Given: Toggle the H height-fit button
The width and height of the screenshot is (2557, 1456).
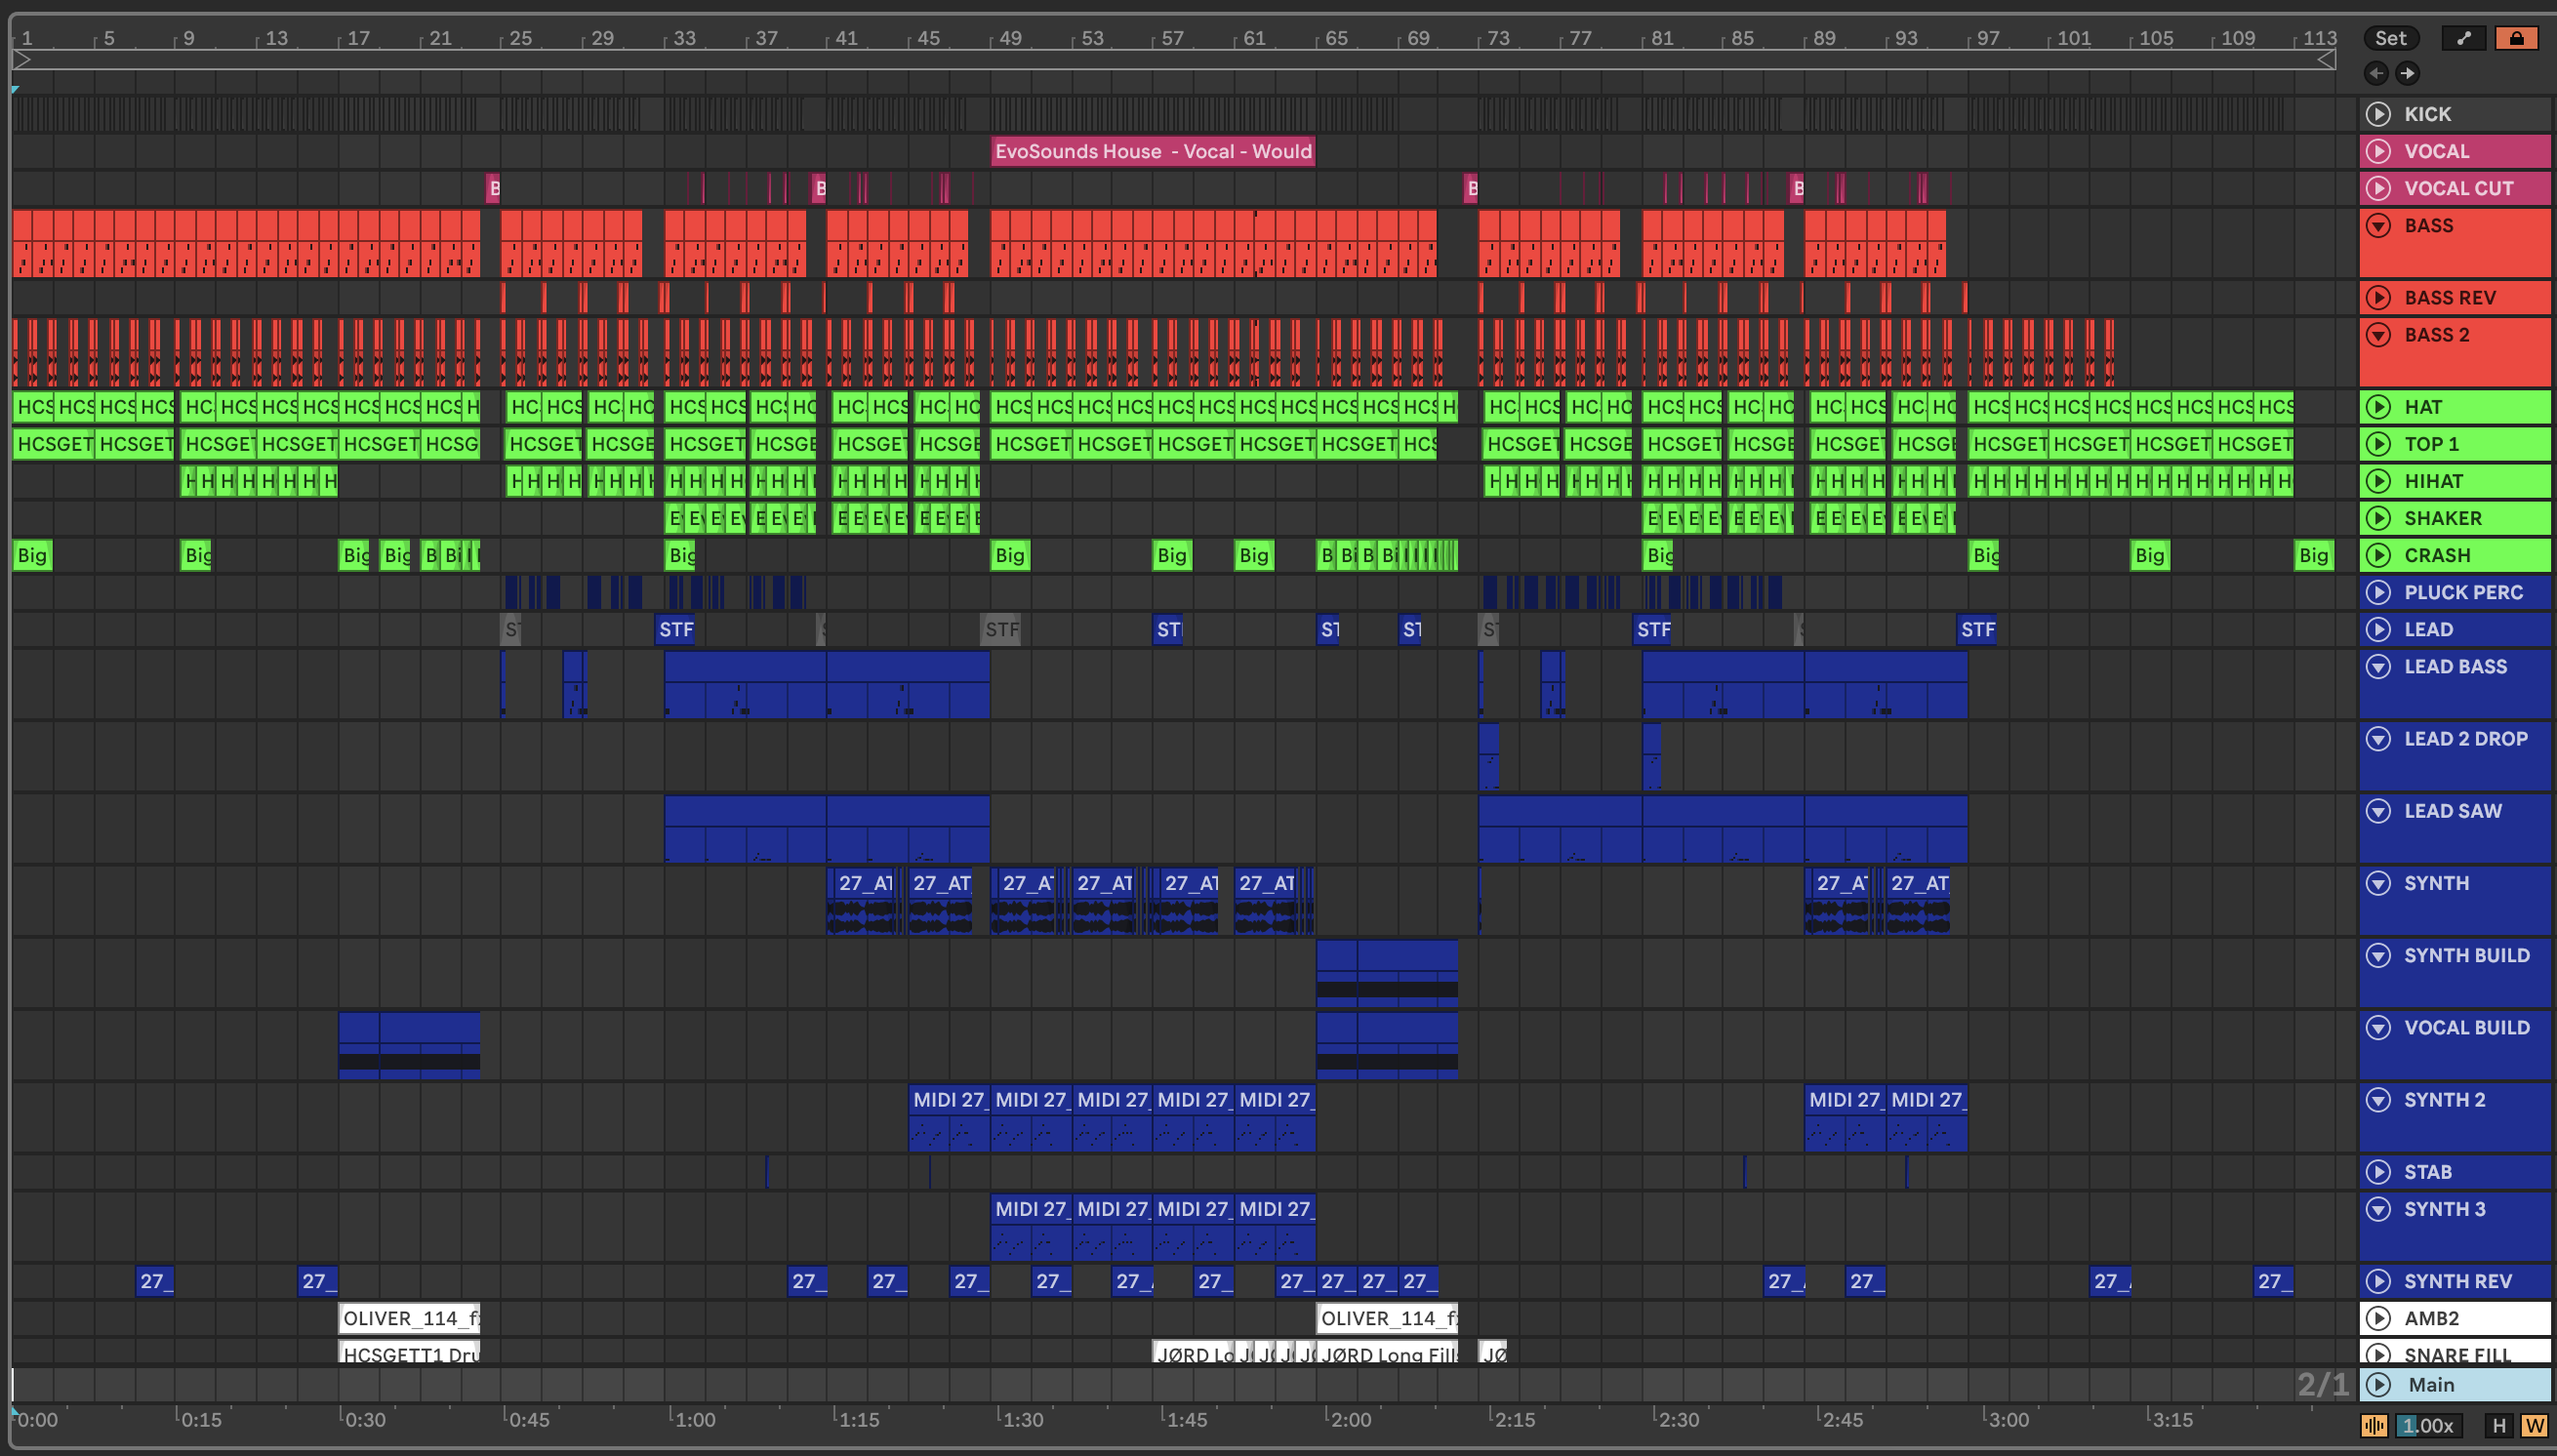Looking at the screenshot, I should (x=2499, y=1426).
